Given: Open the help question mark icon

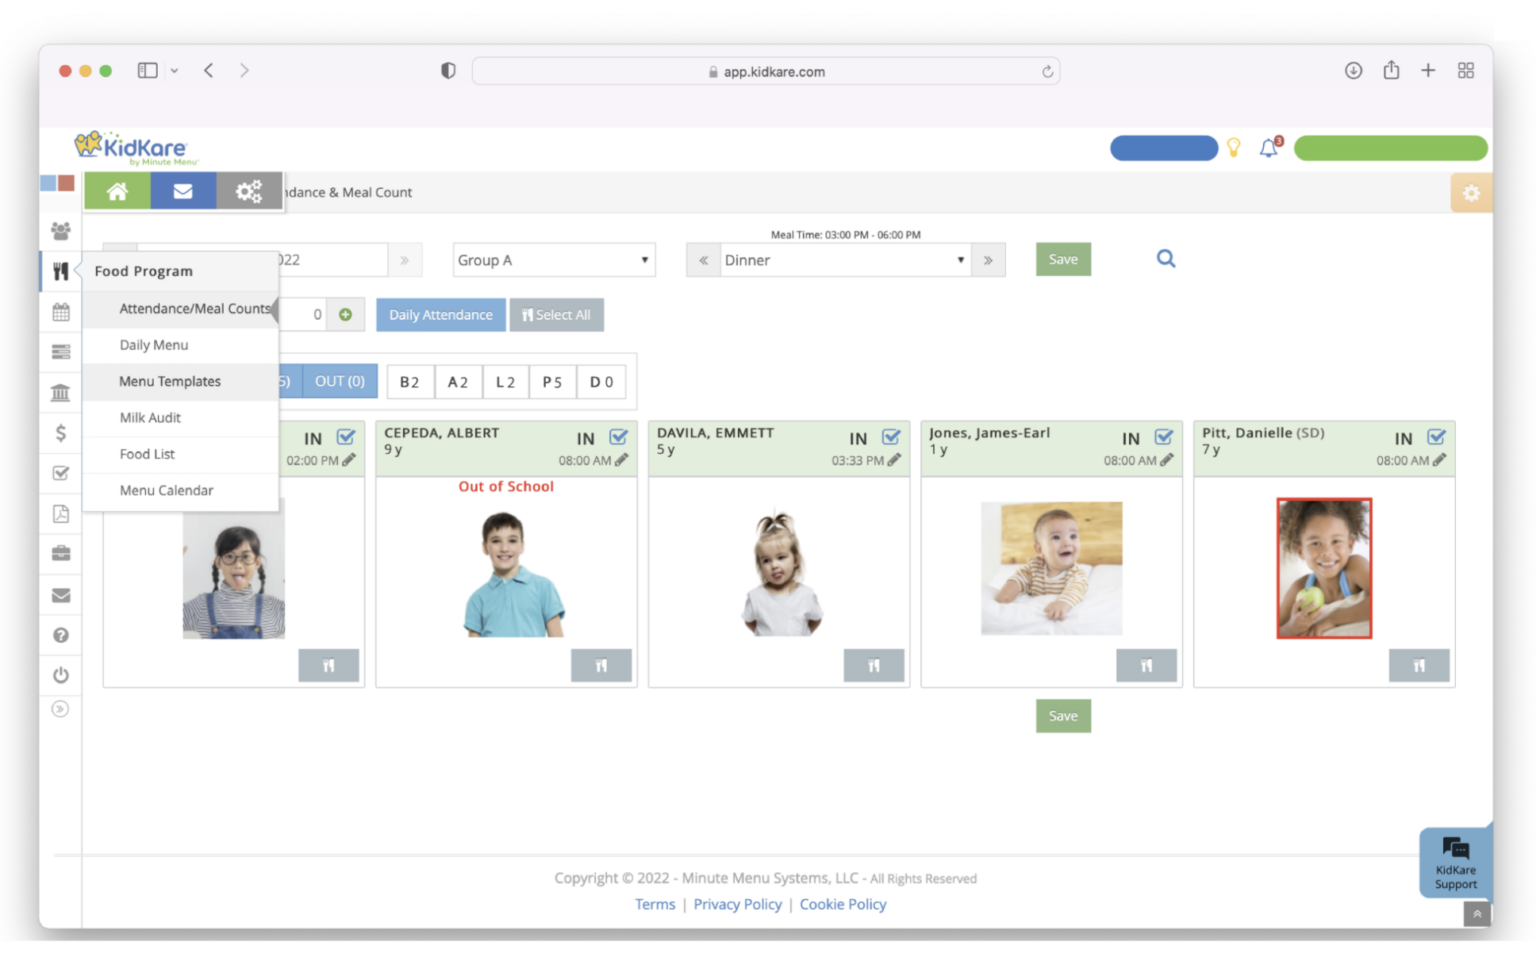Looking at the screenshot, I should (60, 634).
